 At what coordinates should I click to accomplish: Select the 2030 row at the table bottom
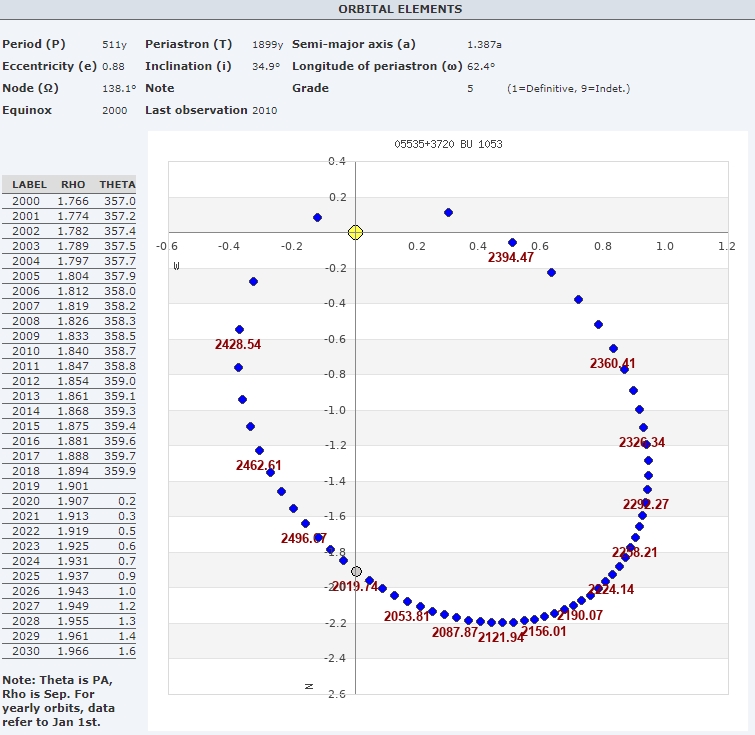70,651
